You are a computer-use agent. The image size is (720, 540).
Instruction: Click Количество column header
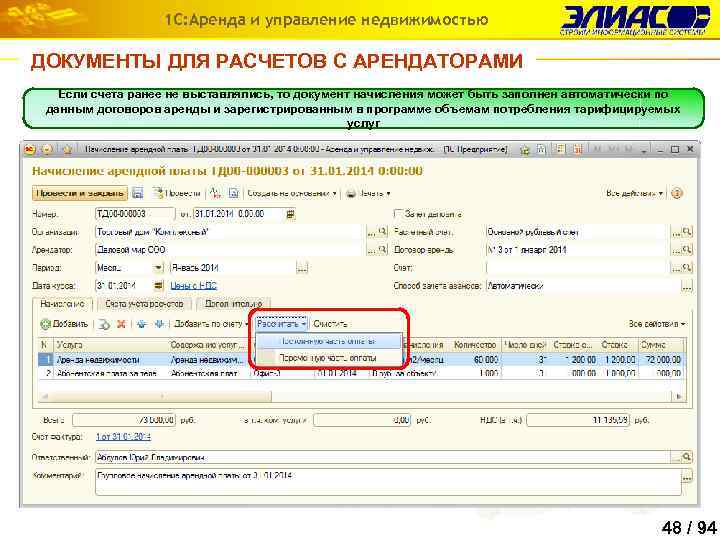pos(475,345)
